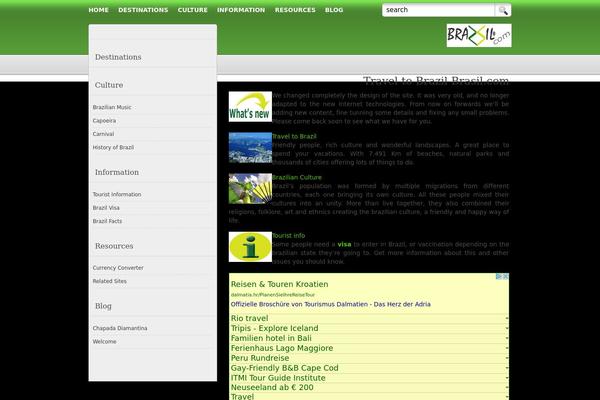Click the green Travel to Brazil heading link
The width and height of the screenshot is (600, 400).
[x=294, y=136]
